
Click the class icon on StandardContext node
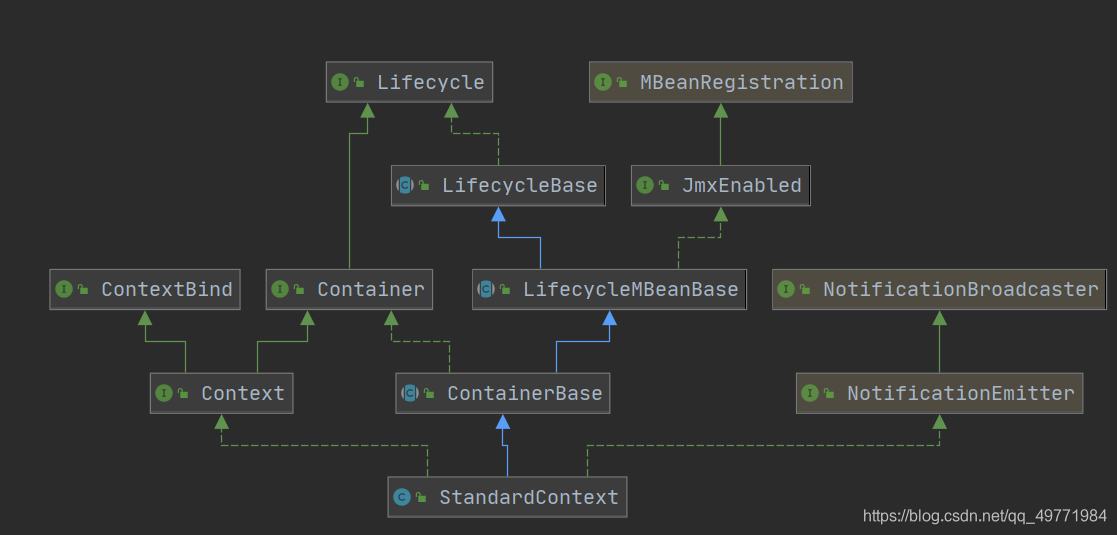tap(402, 497)
